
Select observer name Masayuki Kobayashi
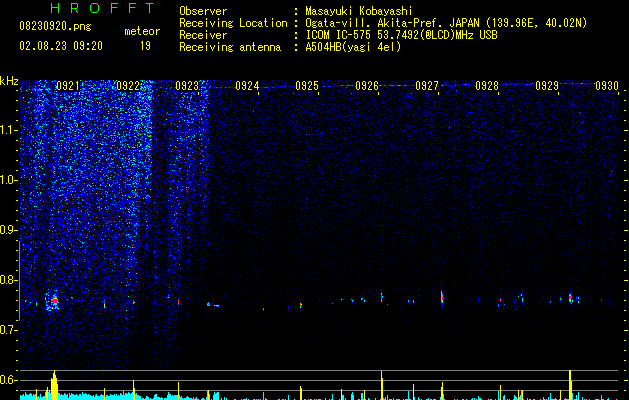tap(359, 11)
